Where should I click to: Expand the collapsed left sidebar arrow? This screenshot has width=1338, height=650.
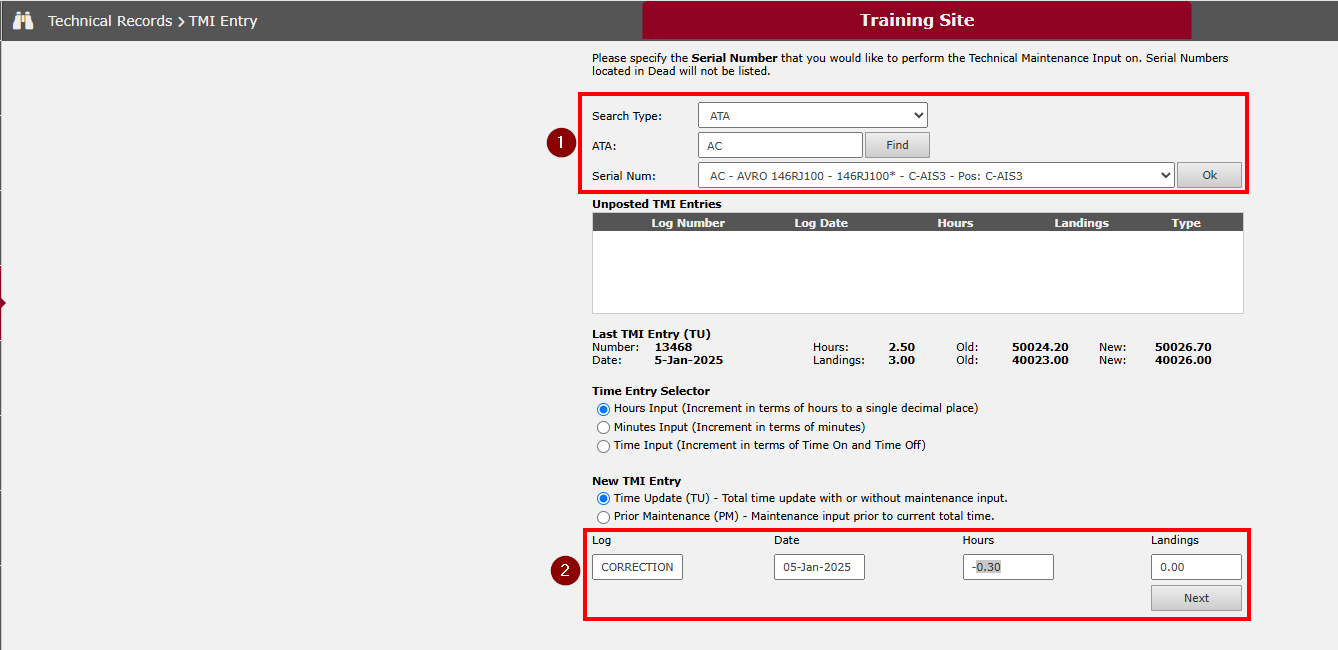[x=3, y=303]
